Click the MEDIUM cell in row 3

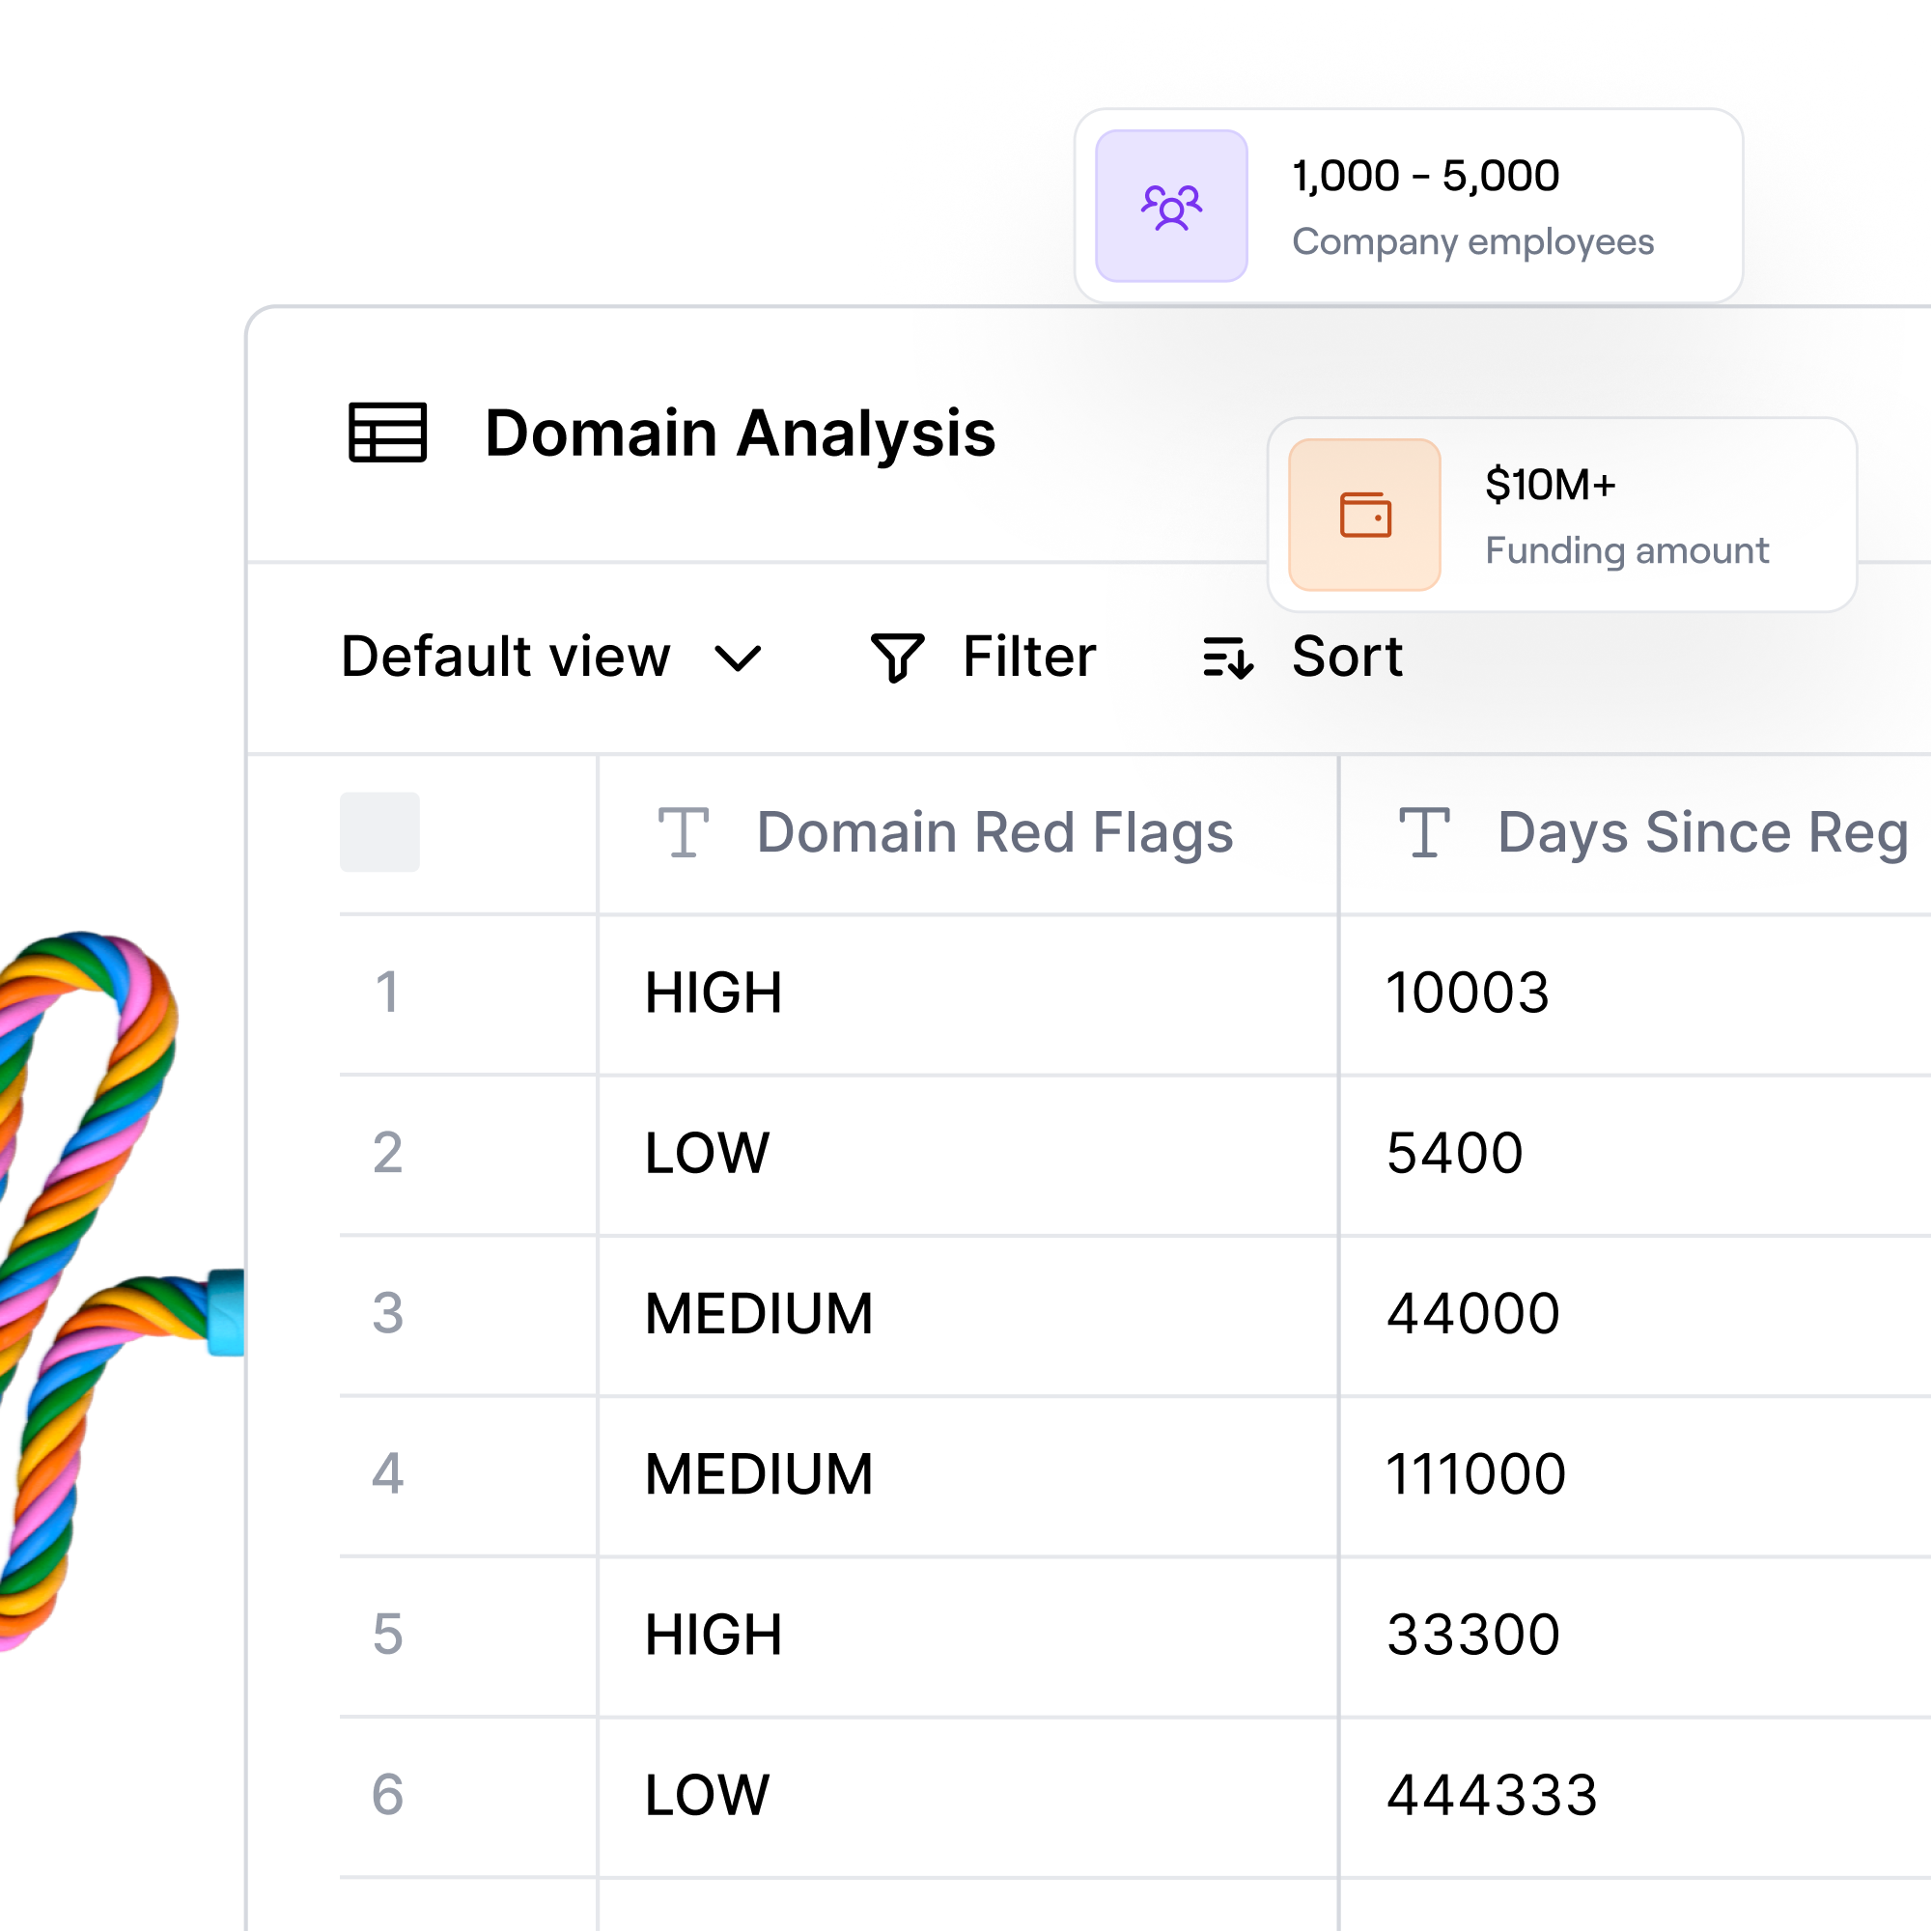[x=759, y=1314]
